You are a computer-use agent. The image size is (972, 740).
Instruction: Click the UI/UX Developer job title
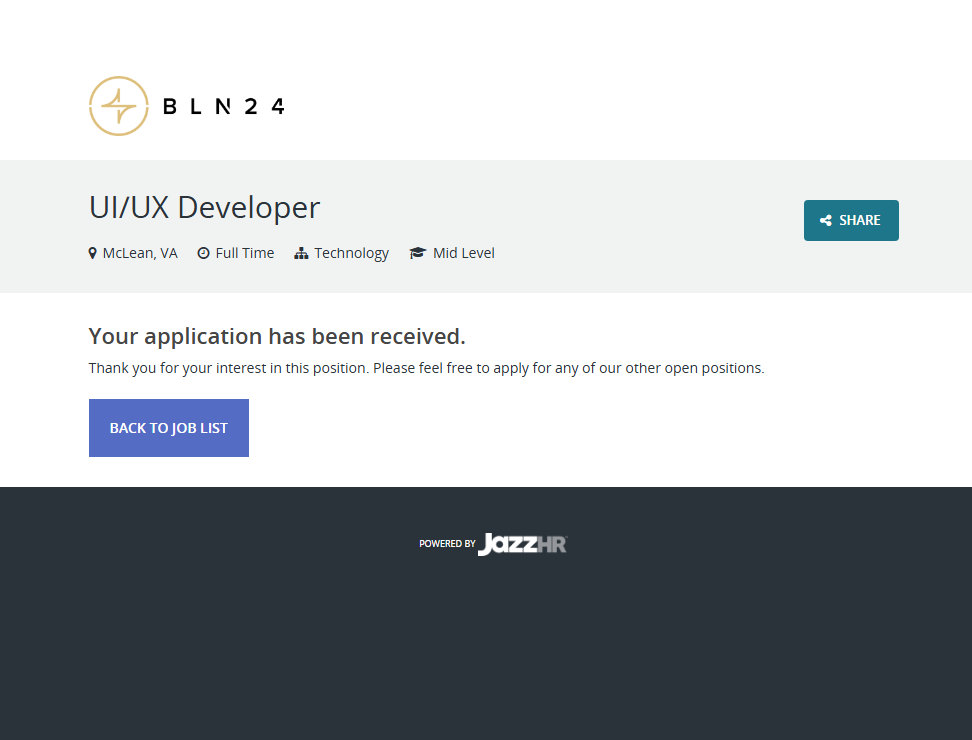(x=204, y=207)
